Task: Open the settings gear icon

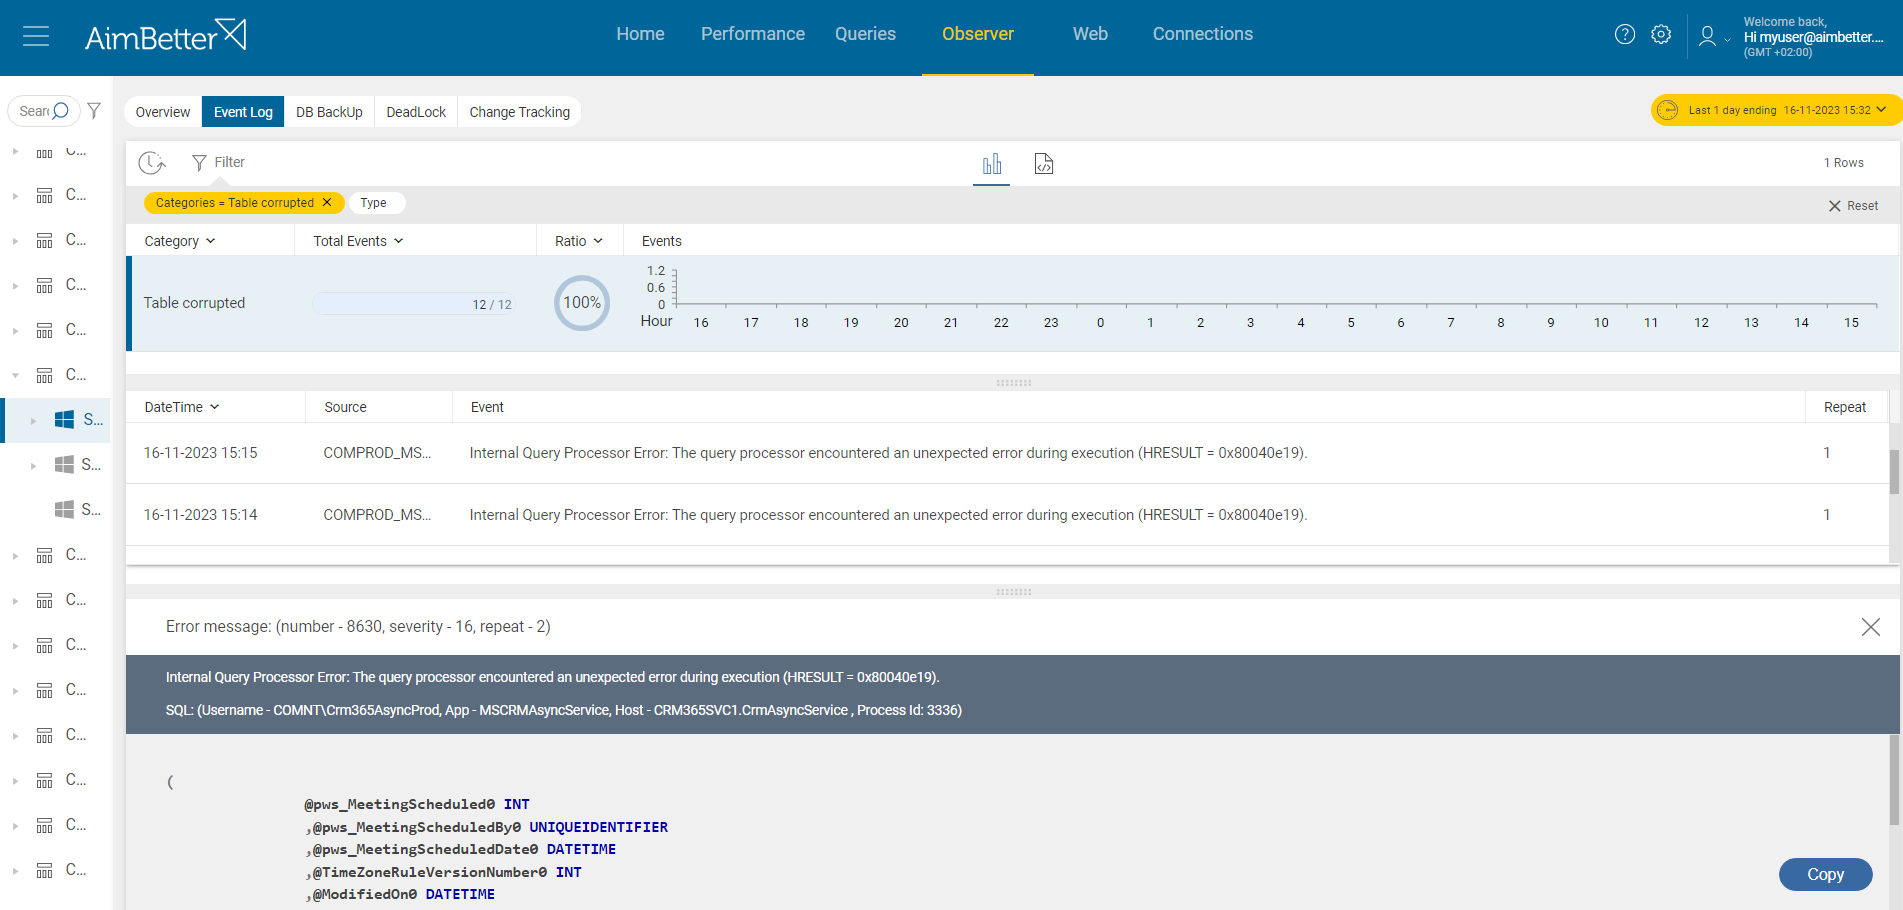Action: click(1661, 34)
